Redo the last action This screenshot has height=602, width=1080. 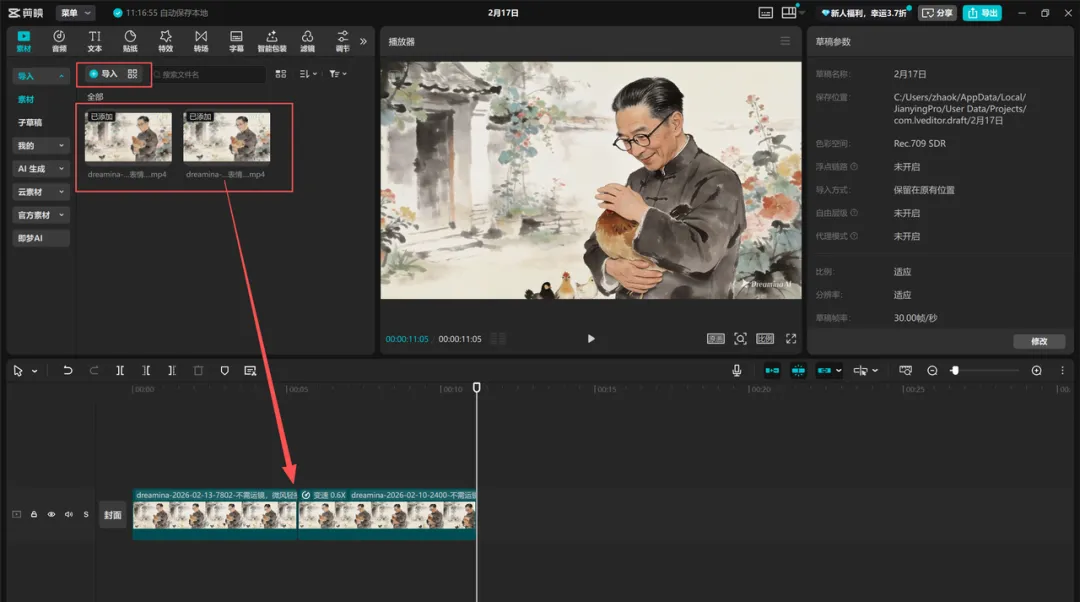point(94,371)
